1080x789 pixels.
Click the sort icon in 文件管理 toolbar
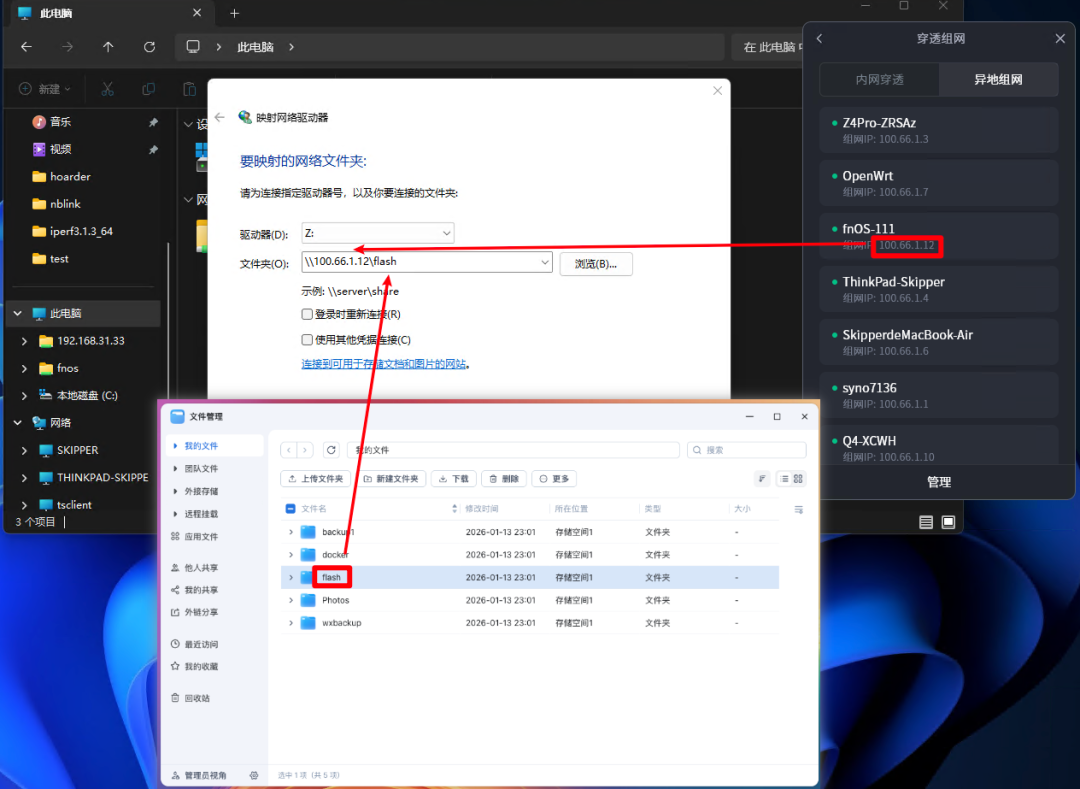[762, 478]
